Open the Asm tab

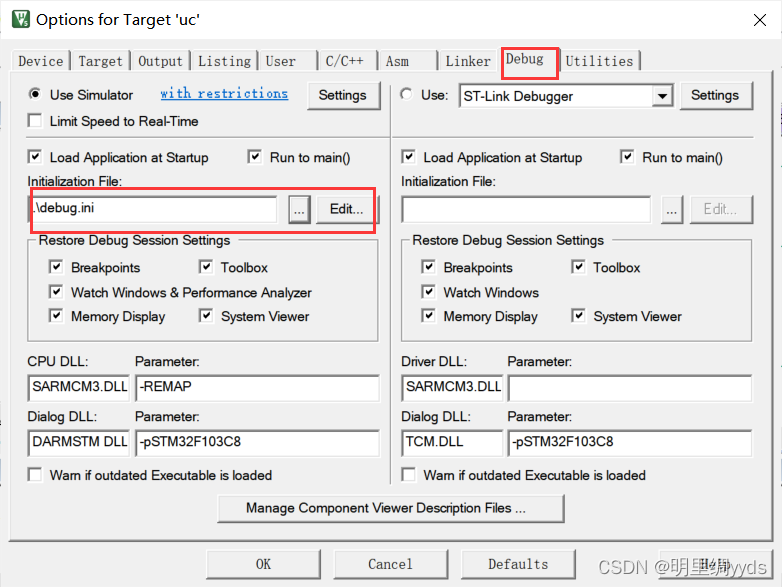[x=407, y=61]
